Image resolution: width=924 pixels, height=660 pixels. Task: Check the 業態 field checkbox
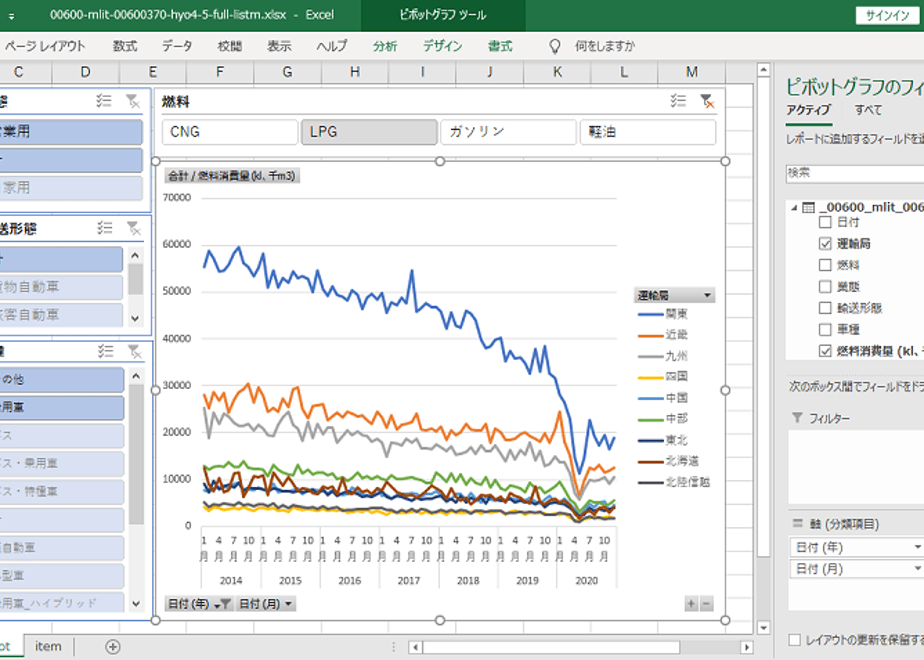click(x=825, y=286)
